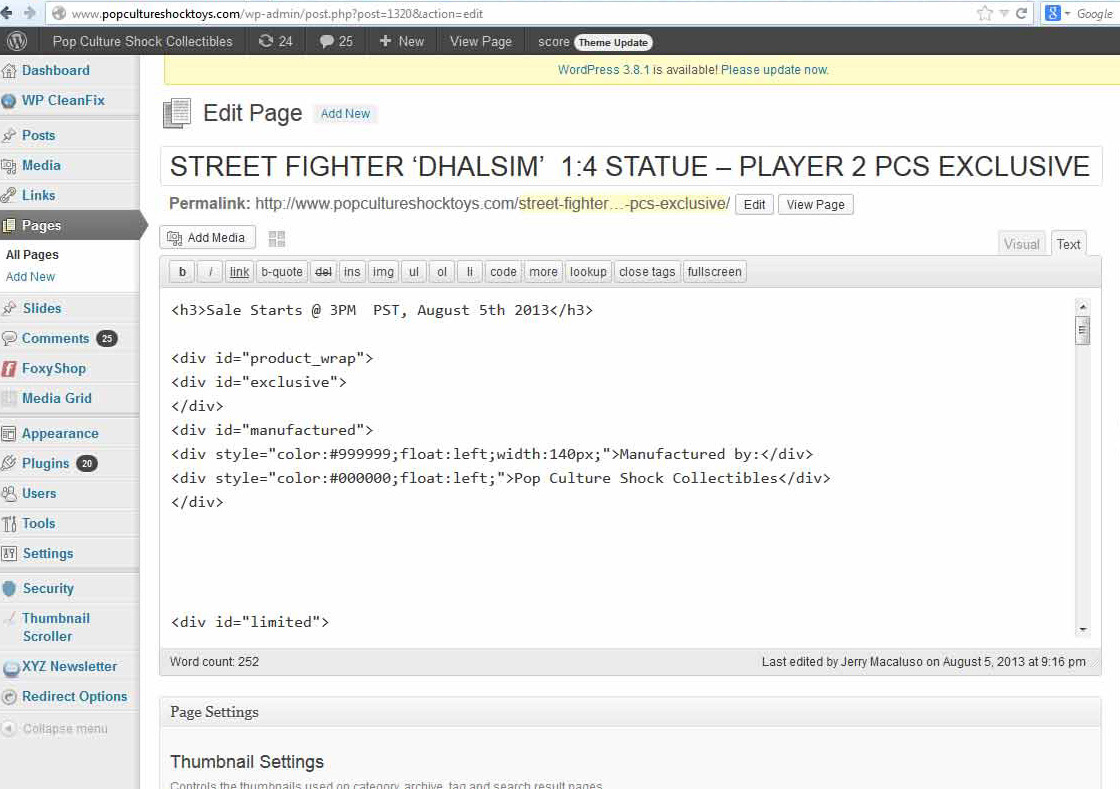Open the Google search engine dropdown
Screen dimensions: 1120x789
coord(1057,13)
